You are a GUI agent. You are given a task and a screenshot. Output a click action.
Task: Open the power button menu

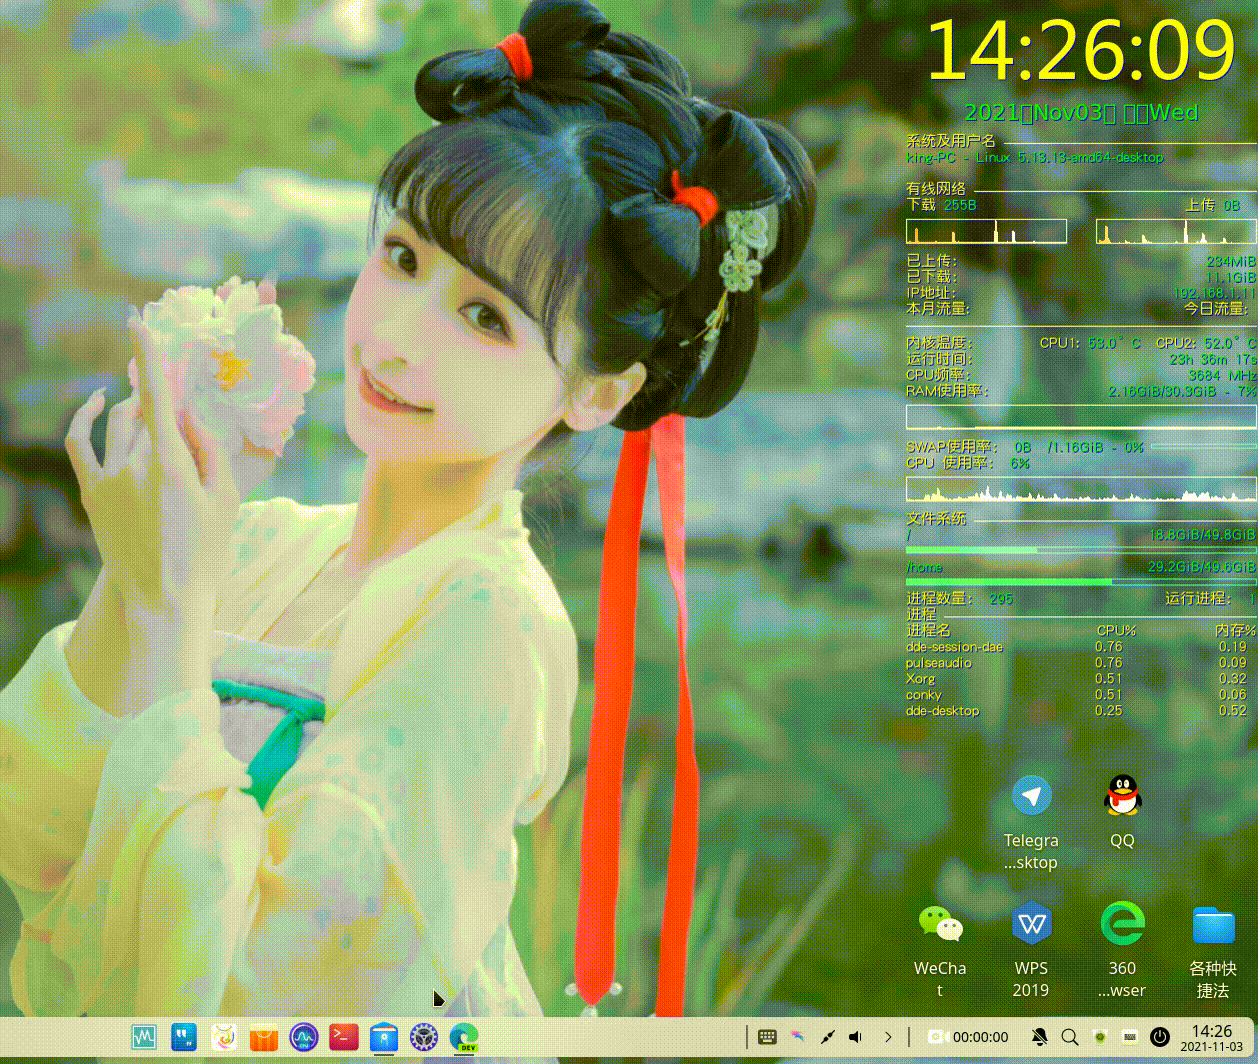point(1160,1036)
